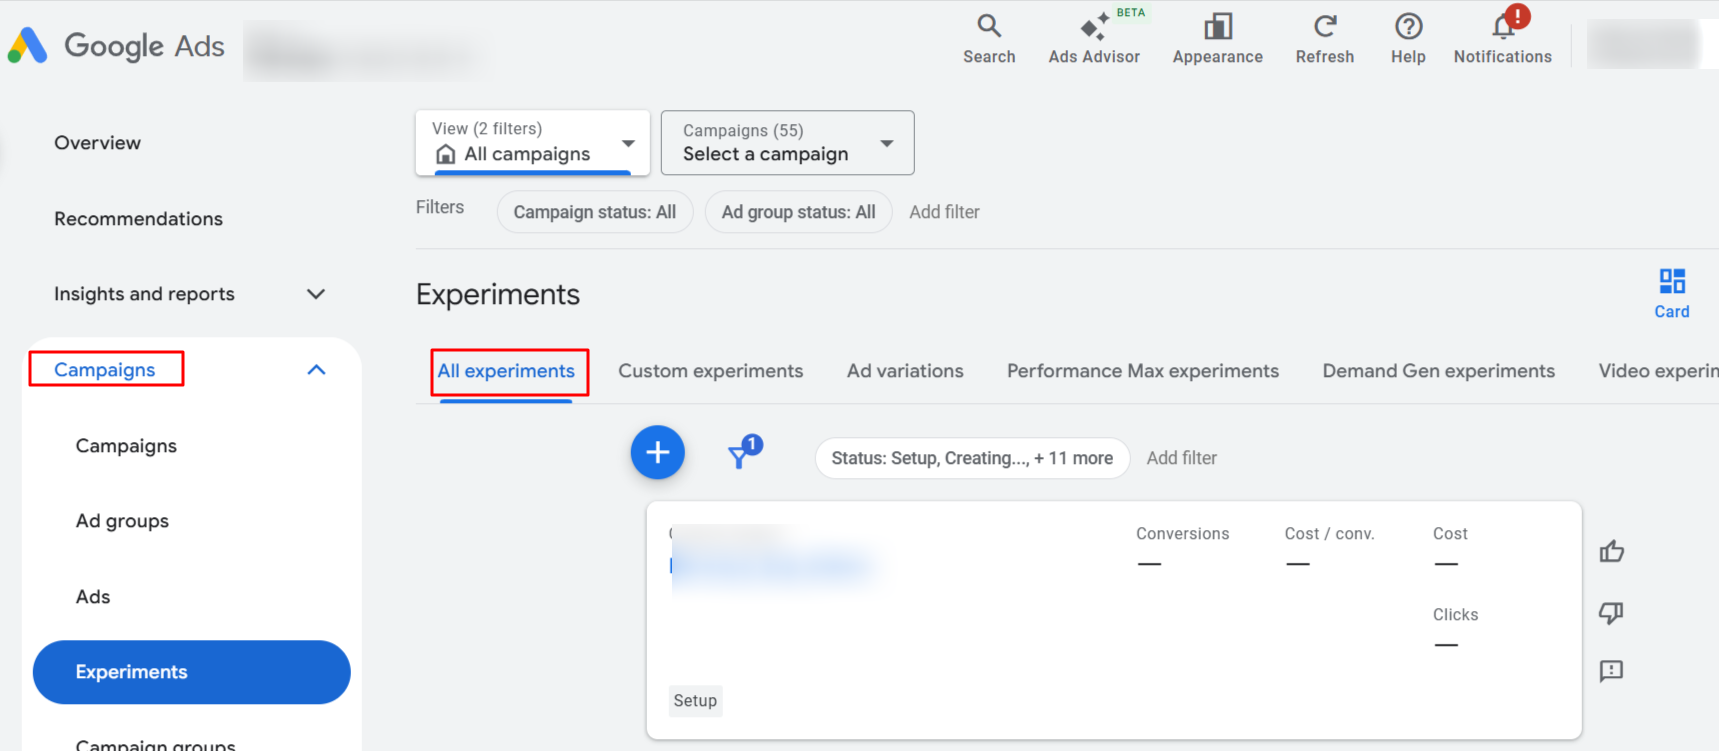Open Ads Advisor beta assistant
1719x751 pixels.
[1093, 39]
